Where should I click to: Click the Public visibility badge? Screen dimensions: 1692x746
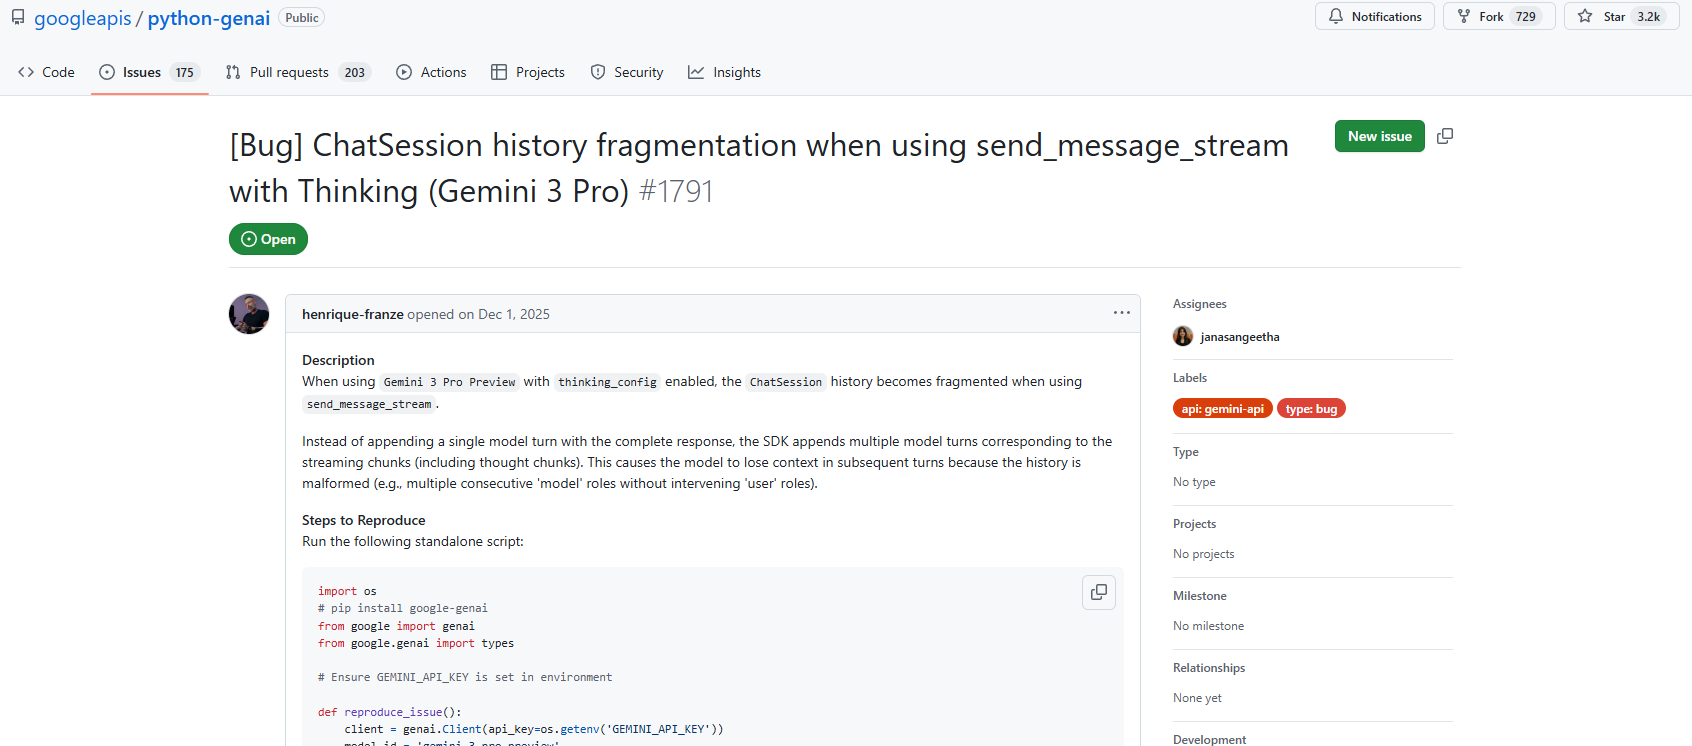click(x=301, y=18)
